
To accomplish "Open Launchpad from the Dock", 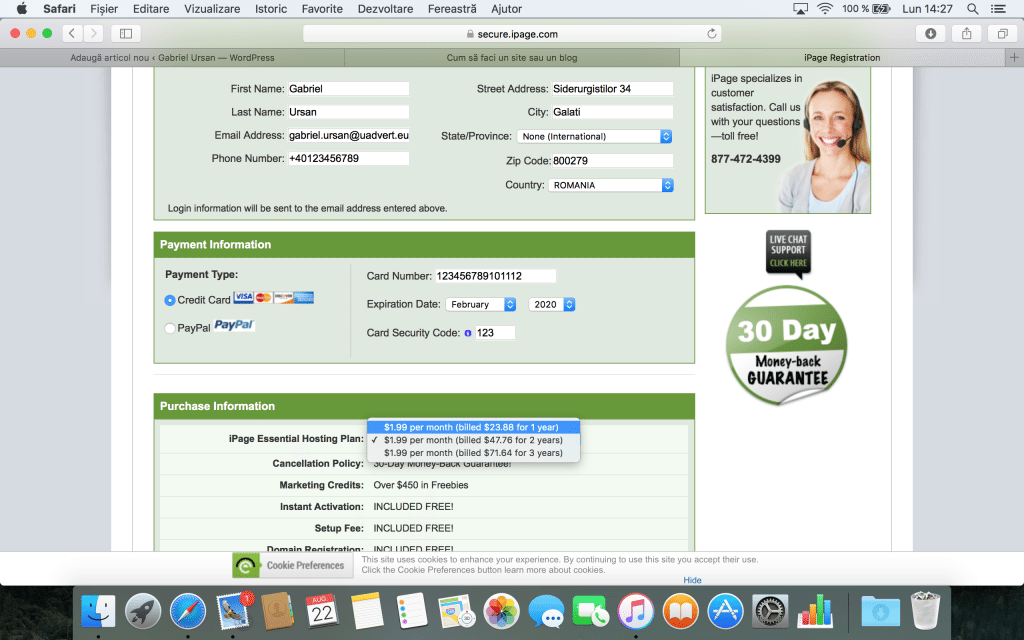I will (x=143, y=613).
